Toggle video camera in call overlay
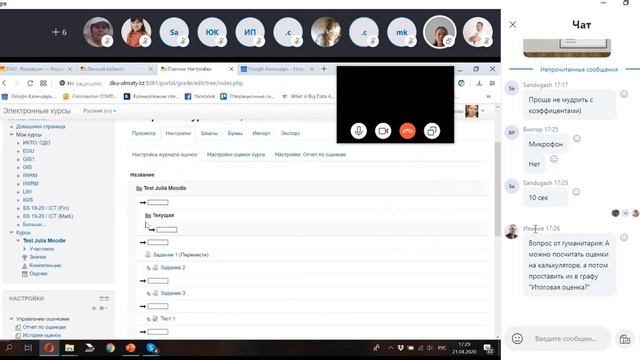The height and width of the screenshot is (360, 640). (383, 131)
